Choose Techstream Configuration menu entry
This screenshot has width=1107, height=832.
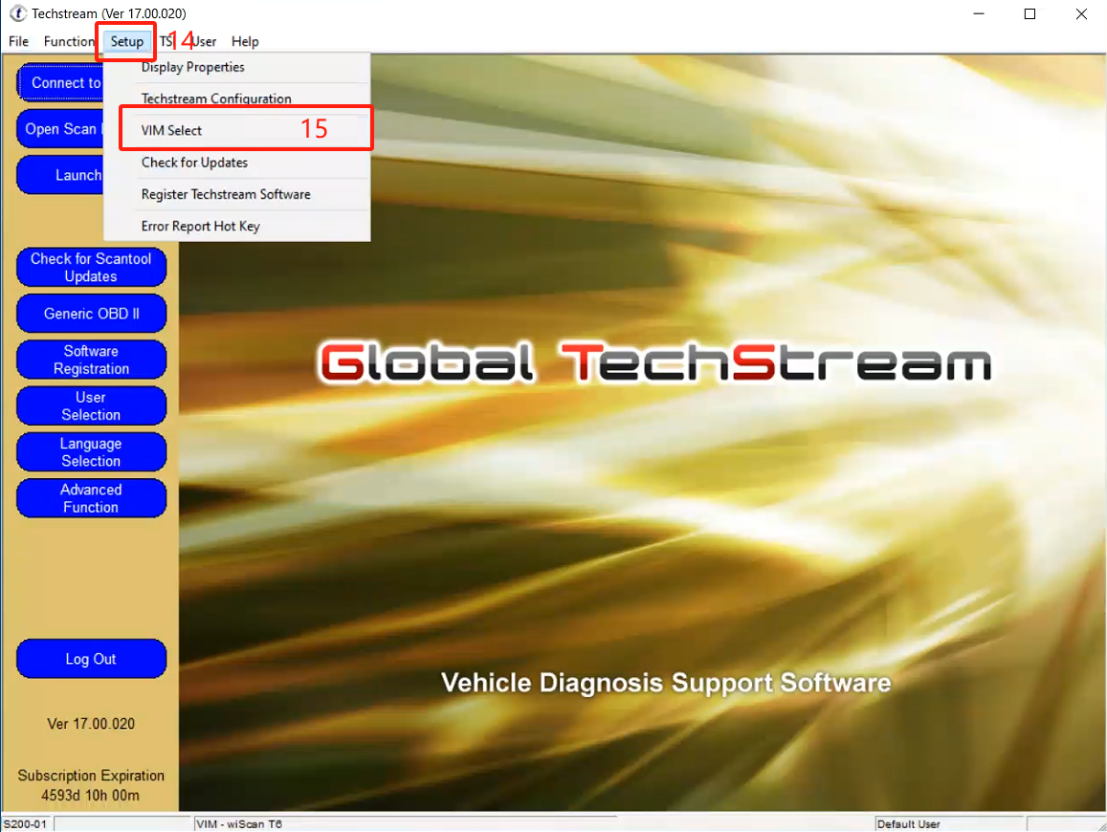[x=216, y=99]
